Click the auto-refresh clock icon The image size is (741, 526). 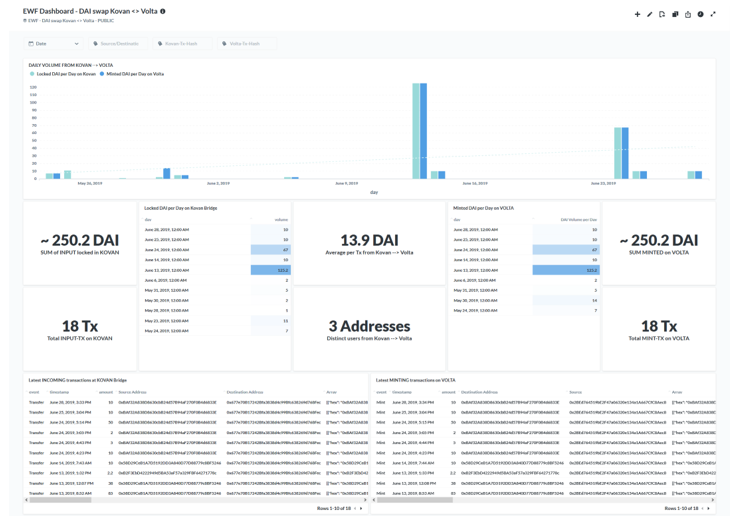pos(700,15)
